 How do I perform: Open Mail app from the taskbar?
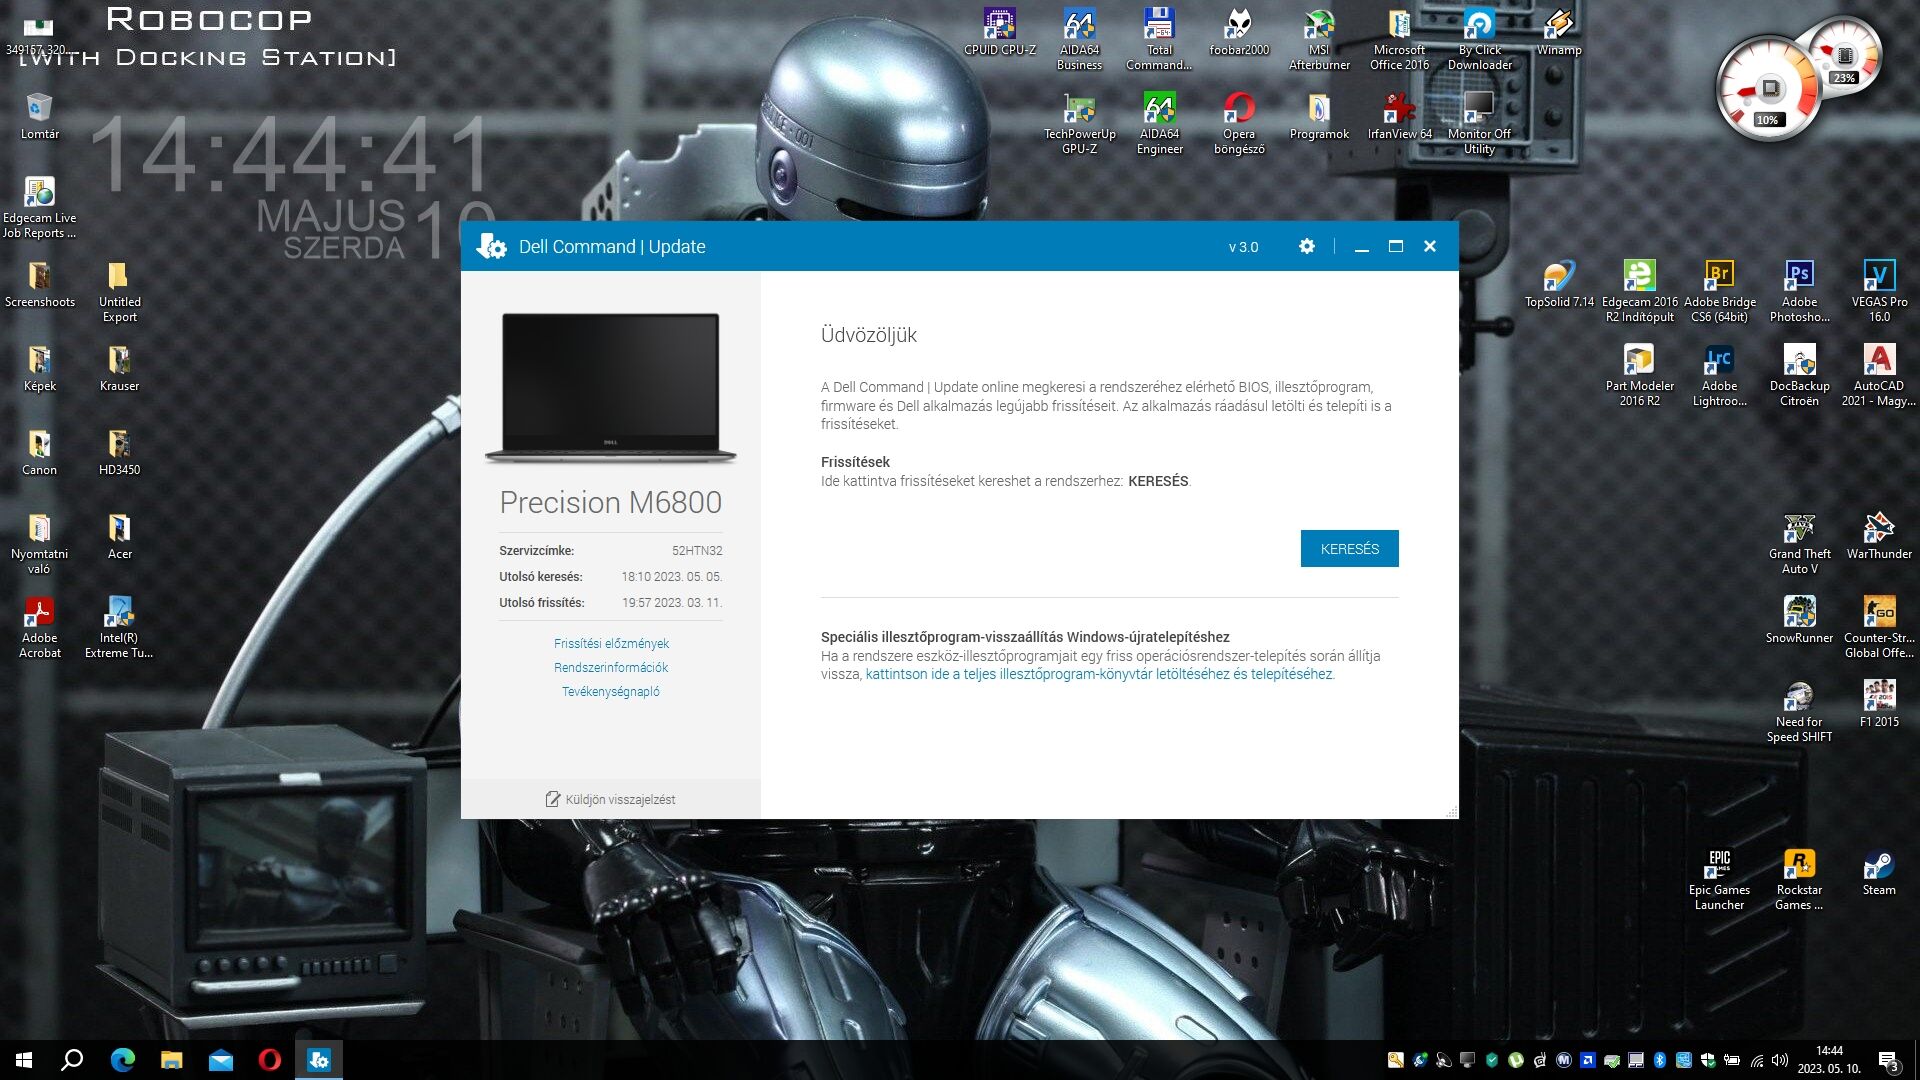[220, 1060]
